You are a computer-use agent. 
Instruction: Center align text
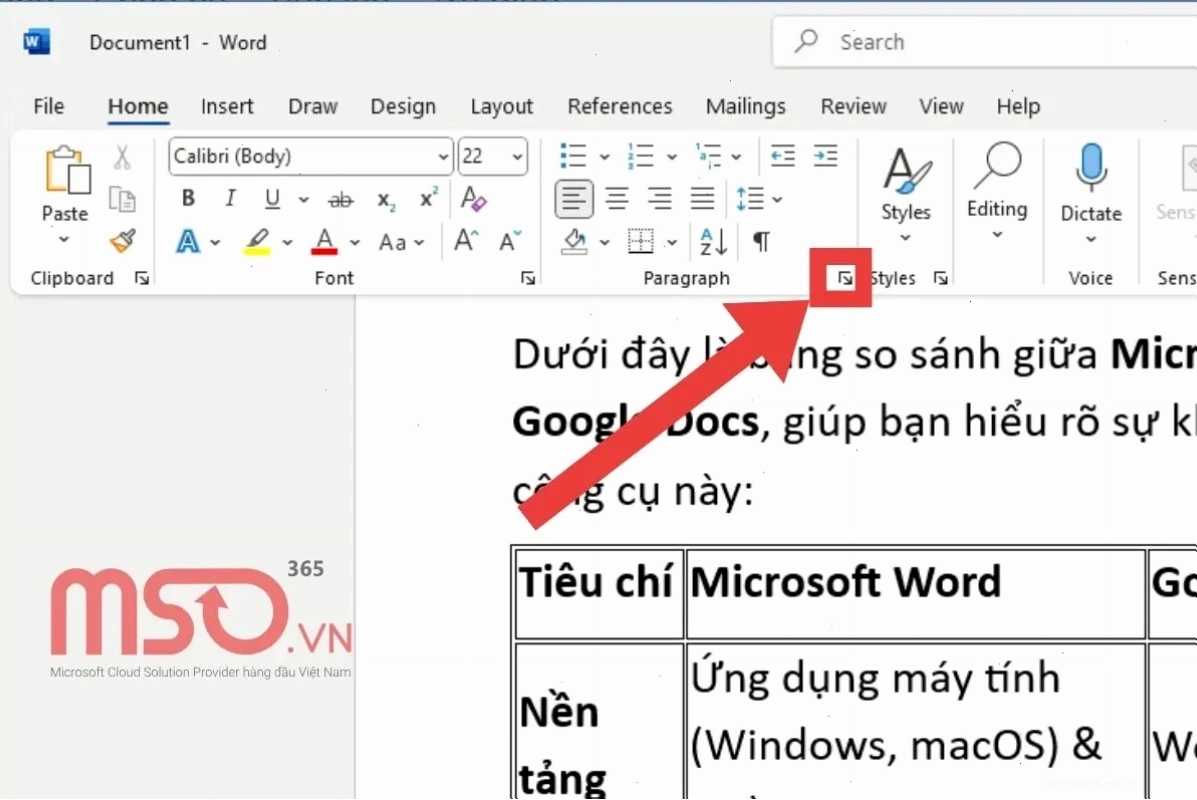point(617,199)
